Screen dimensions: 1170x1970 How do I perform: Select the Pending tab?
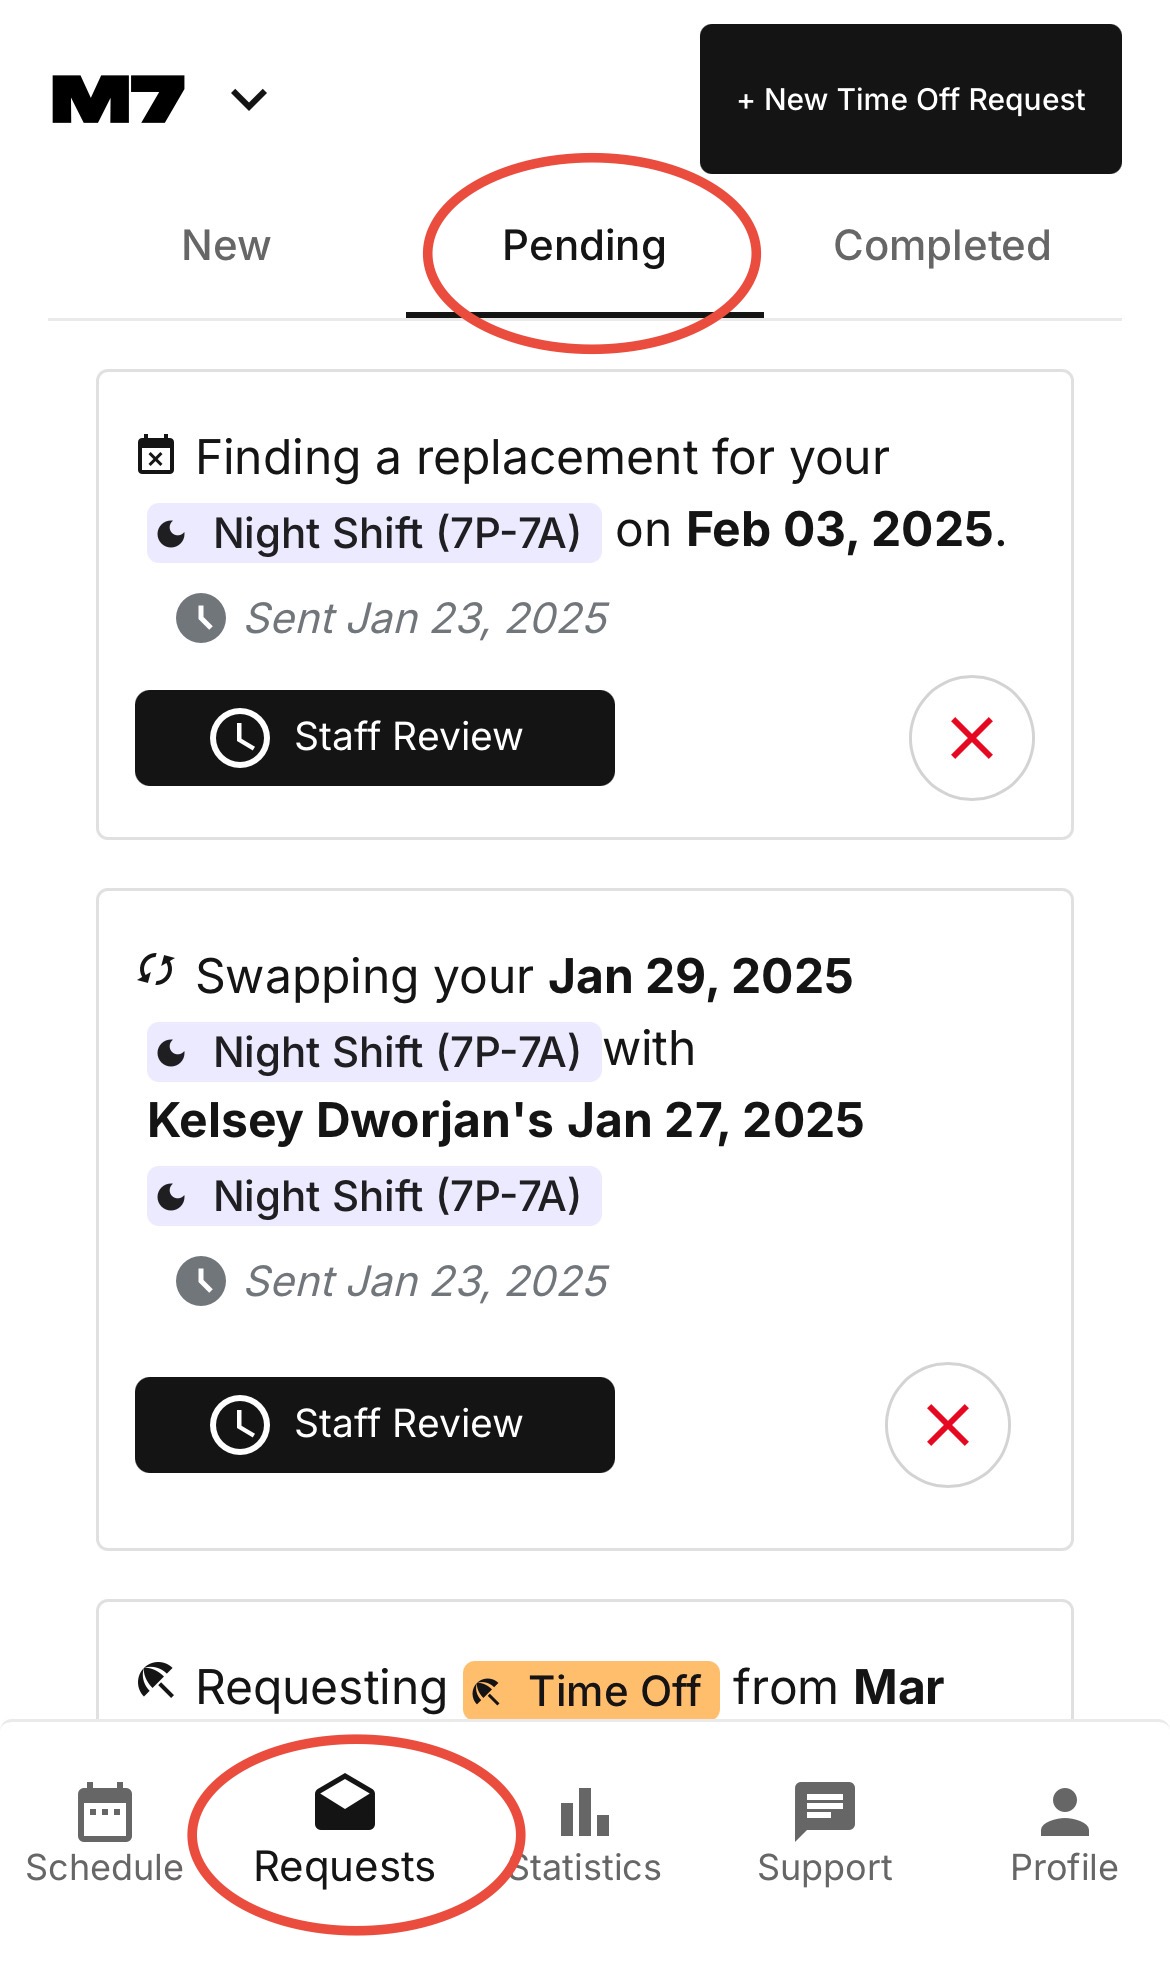(584, 246)
